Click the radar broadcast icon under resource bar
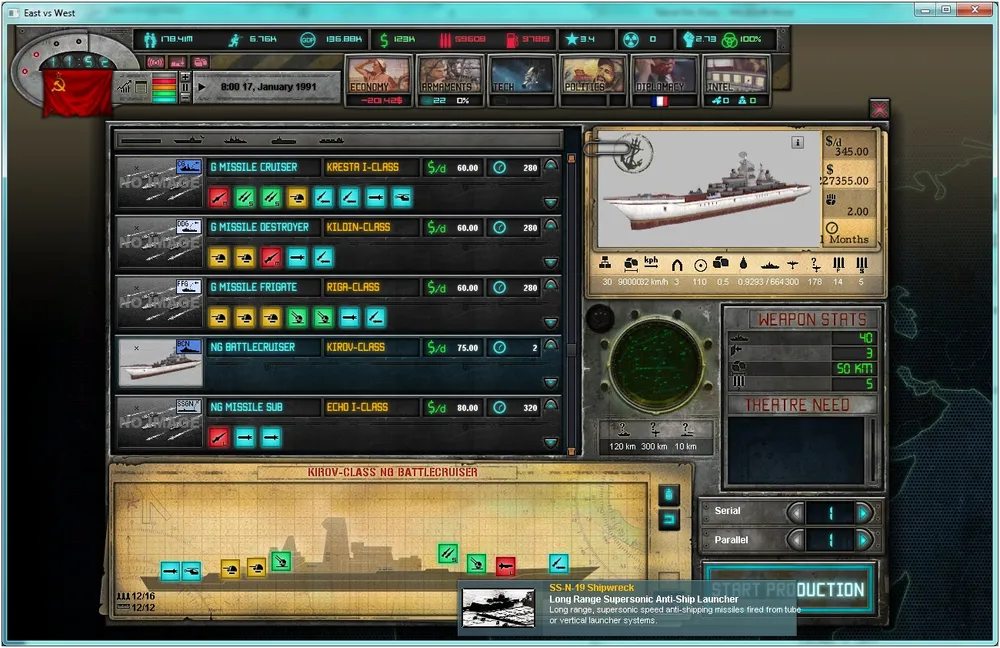The height and width of the screenshot is (648, 1000). pos(156,63)
